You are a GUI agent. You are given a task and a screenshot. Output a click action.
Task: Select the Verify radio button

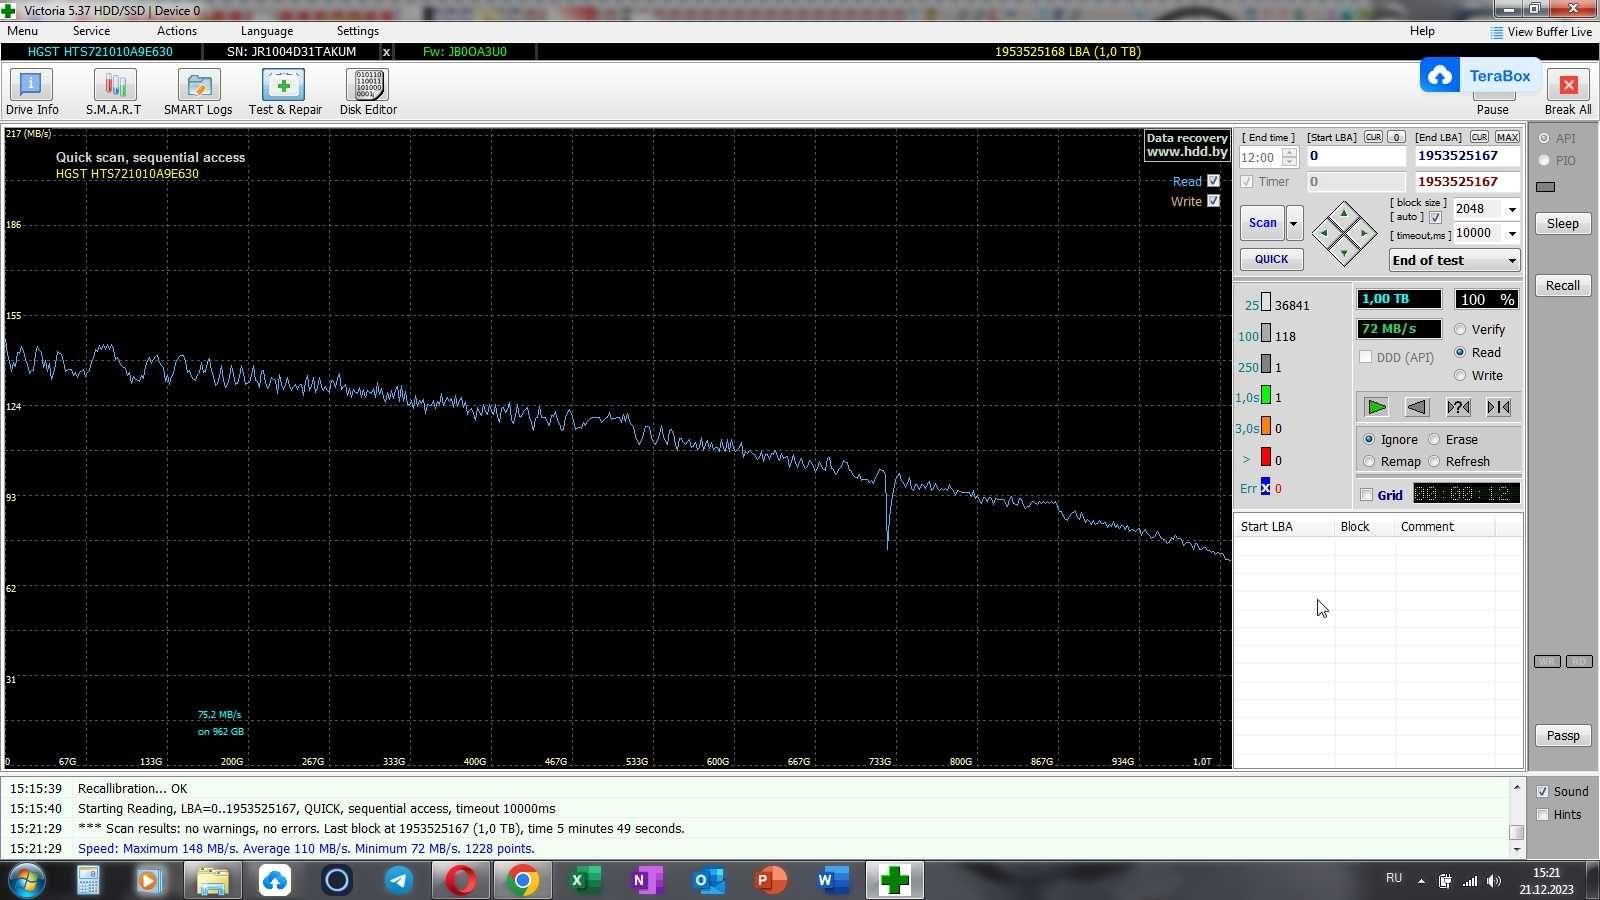pyautogui.click(x=1460, y=329)
